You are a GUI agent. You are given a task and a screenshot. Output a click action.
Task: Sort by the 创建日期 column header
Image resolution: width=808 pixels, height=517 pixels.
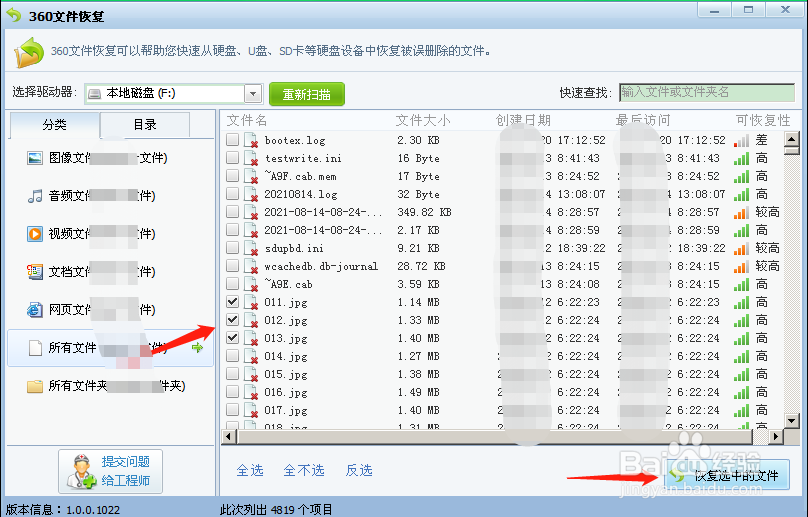click(523, 120)
